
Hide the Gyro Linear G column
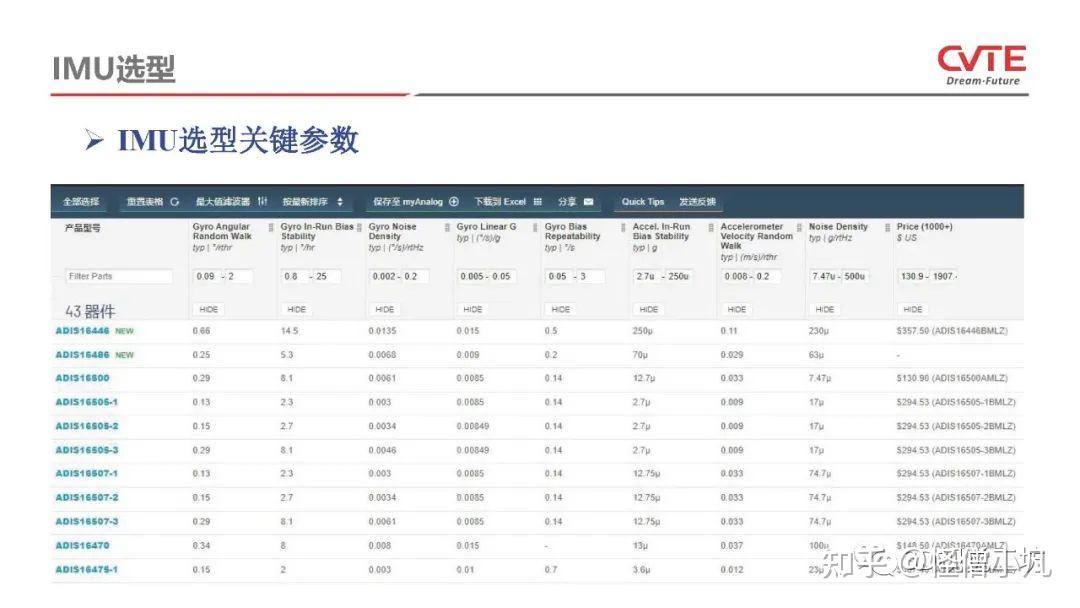(472, 309)
